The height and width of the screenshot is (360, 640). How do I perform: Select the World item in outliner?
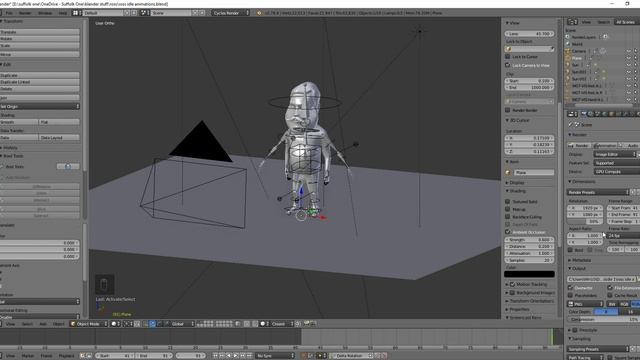(x=577, y=44)
